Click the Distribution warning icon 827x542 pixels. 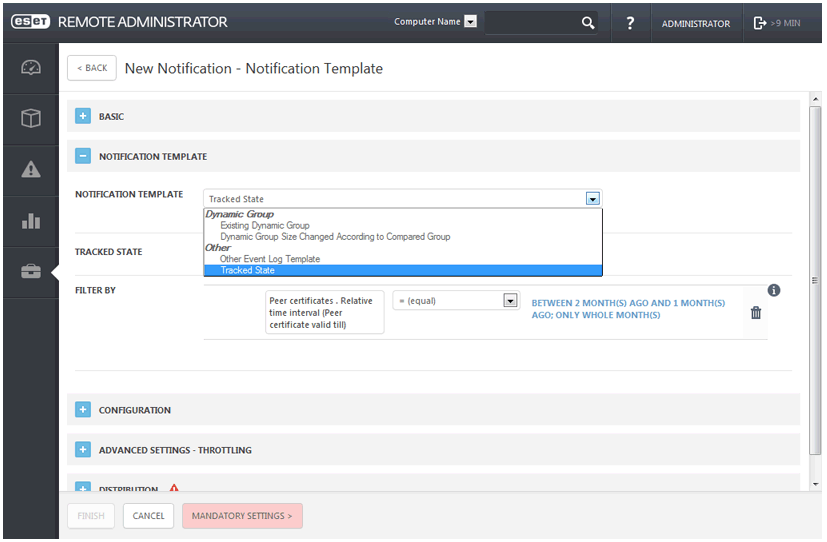point(174,488)
